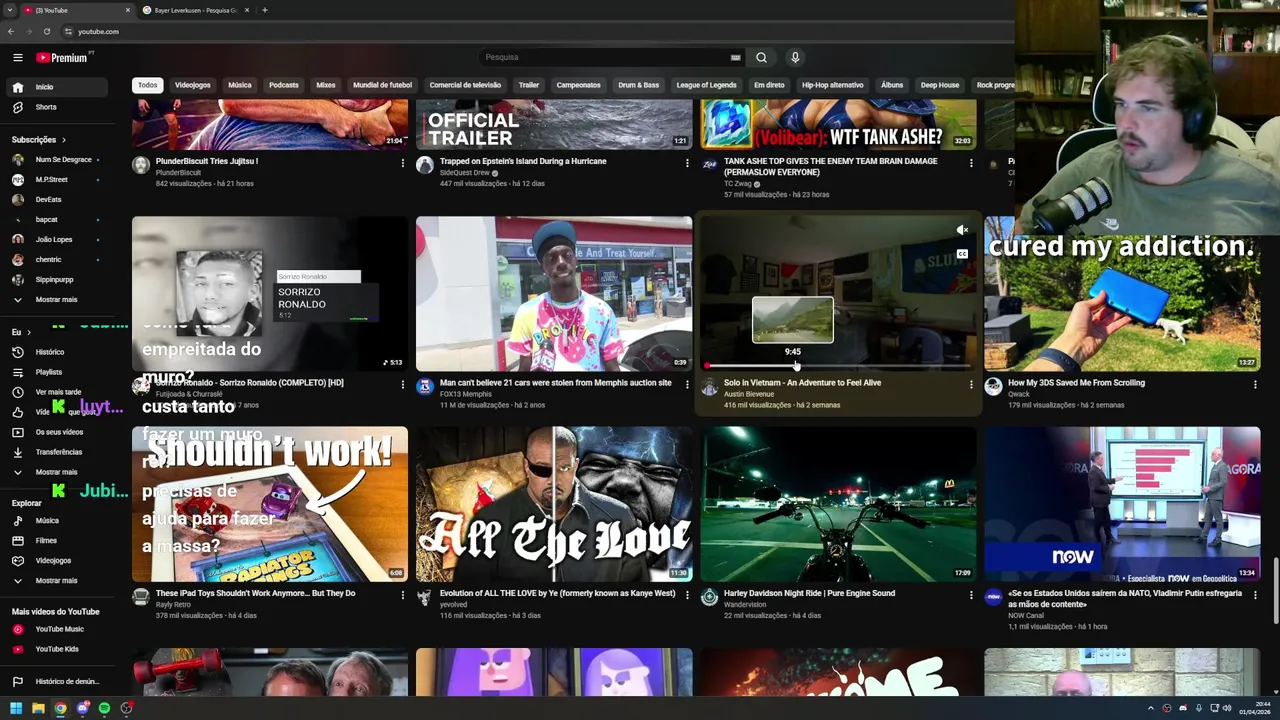Expand Mostrar mais under Subscrições

coord(56,300)
